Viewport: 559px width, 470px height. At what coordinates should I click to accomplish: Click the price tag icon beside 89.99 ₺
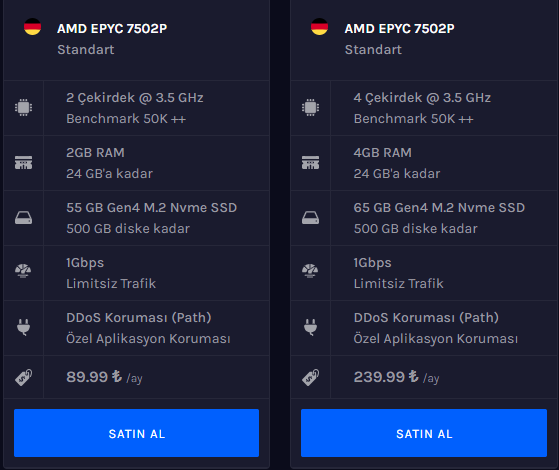(x=24, y=378)
